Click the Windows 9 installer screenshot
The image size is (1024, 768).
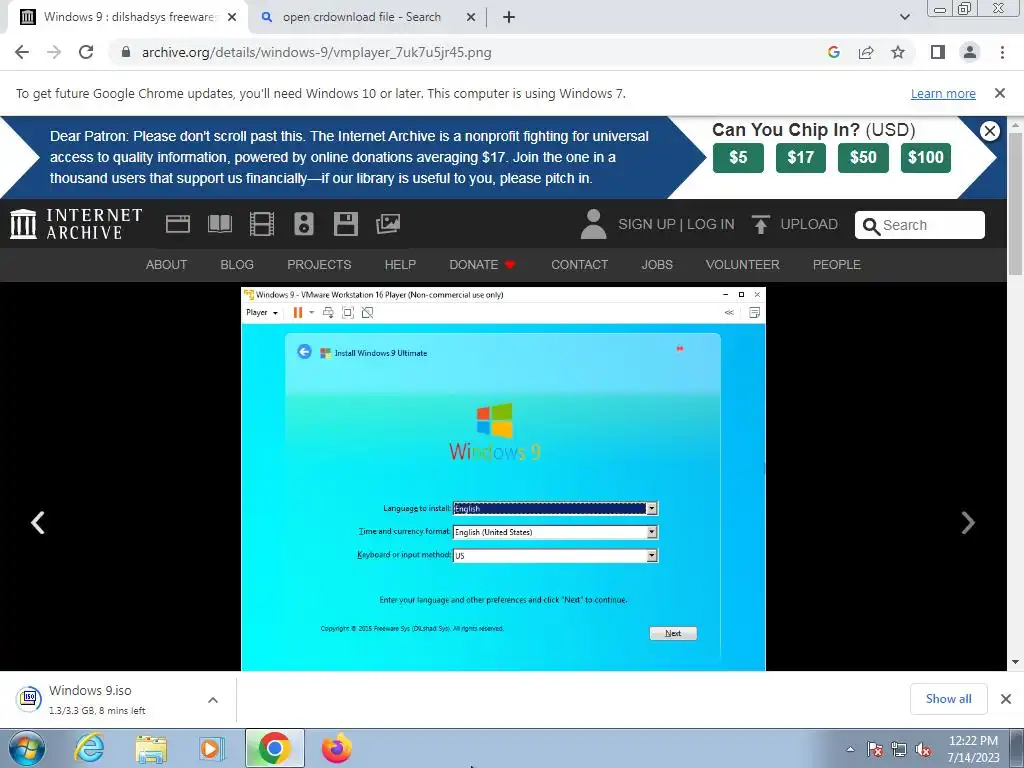pyautogui.click(x=503, y=479)
